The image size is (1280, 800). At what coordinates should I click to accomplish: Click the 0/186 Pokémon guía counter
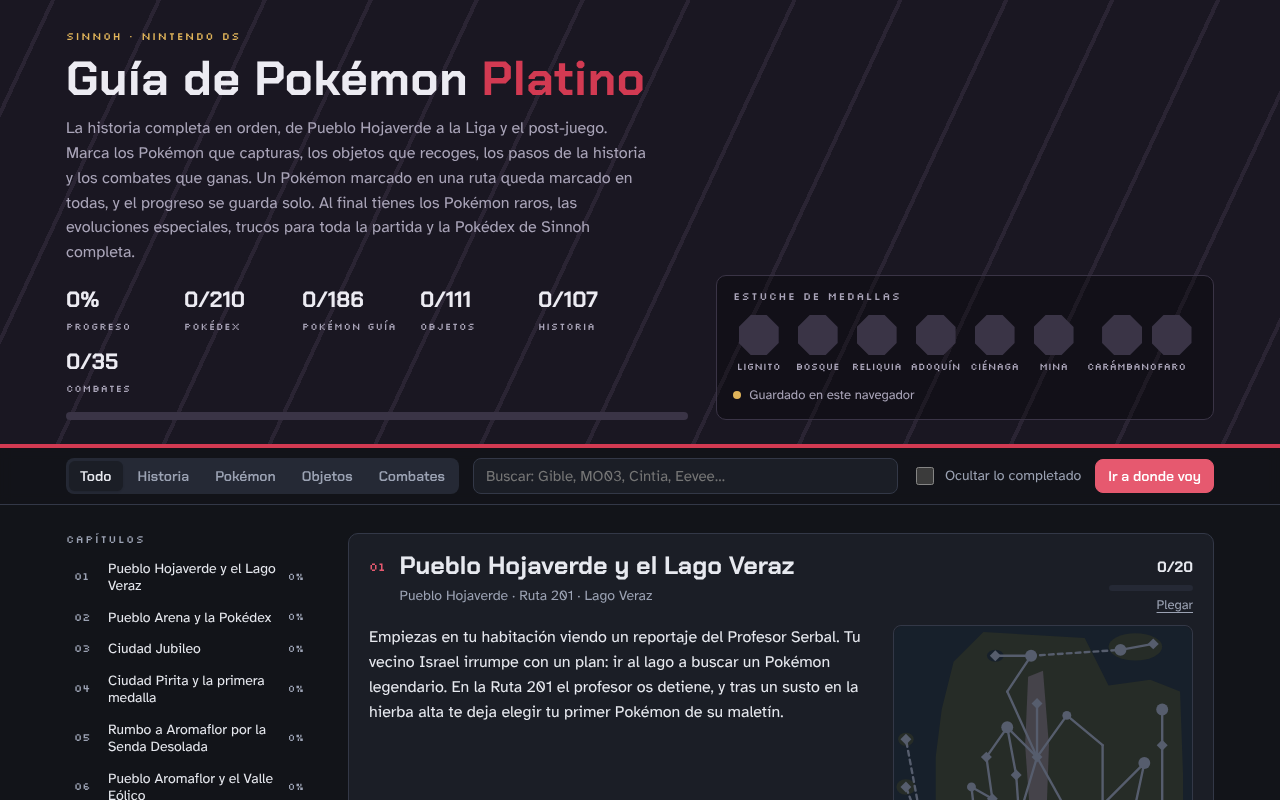coord(349,309)
